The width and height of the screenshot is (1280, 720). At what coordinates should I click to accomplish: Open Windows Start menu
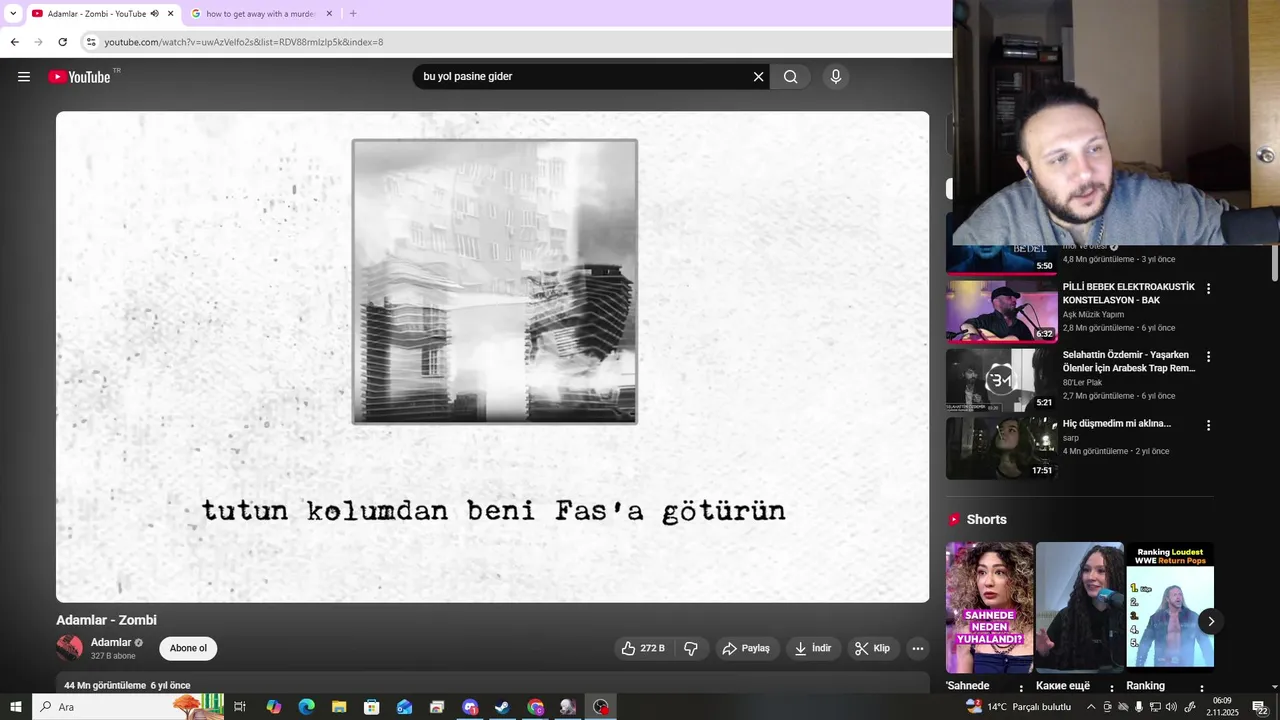[15, 707]
